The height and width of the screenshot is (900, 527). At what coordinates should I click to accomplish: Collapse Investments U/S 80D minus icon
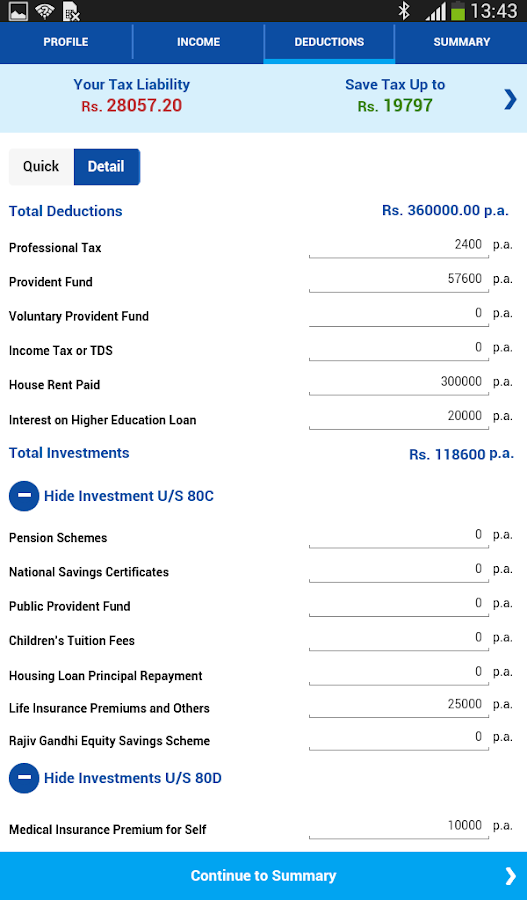tap(24, 778)
